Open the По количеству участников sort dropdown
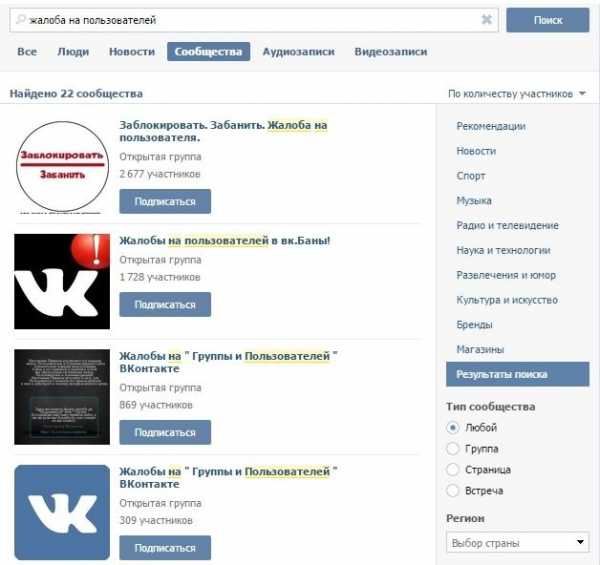 tap(517, 94)
